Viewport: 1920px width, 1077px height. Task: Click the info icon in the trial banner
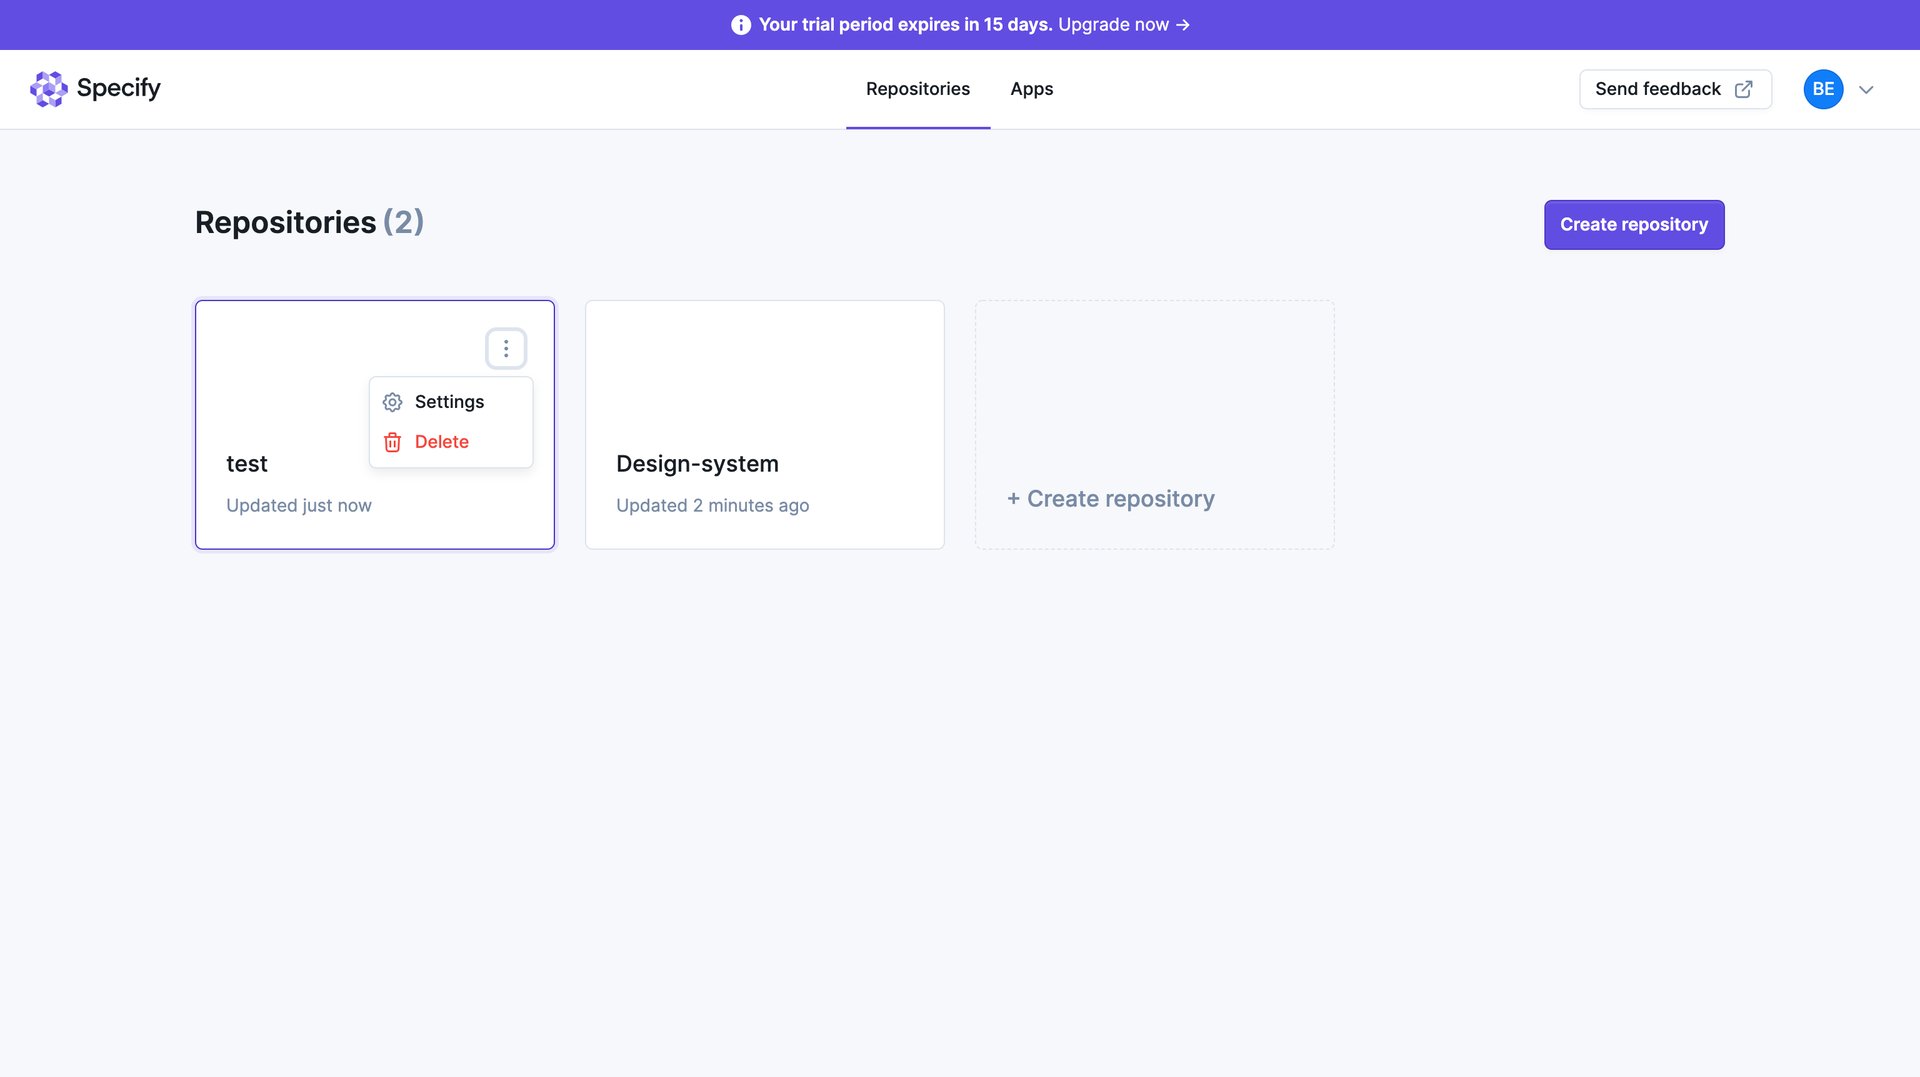point(740,24)
